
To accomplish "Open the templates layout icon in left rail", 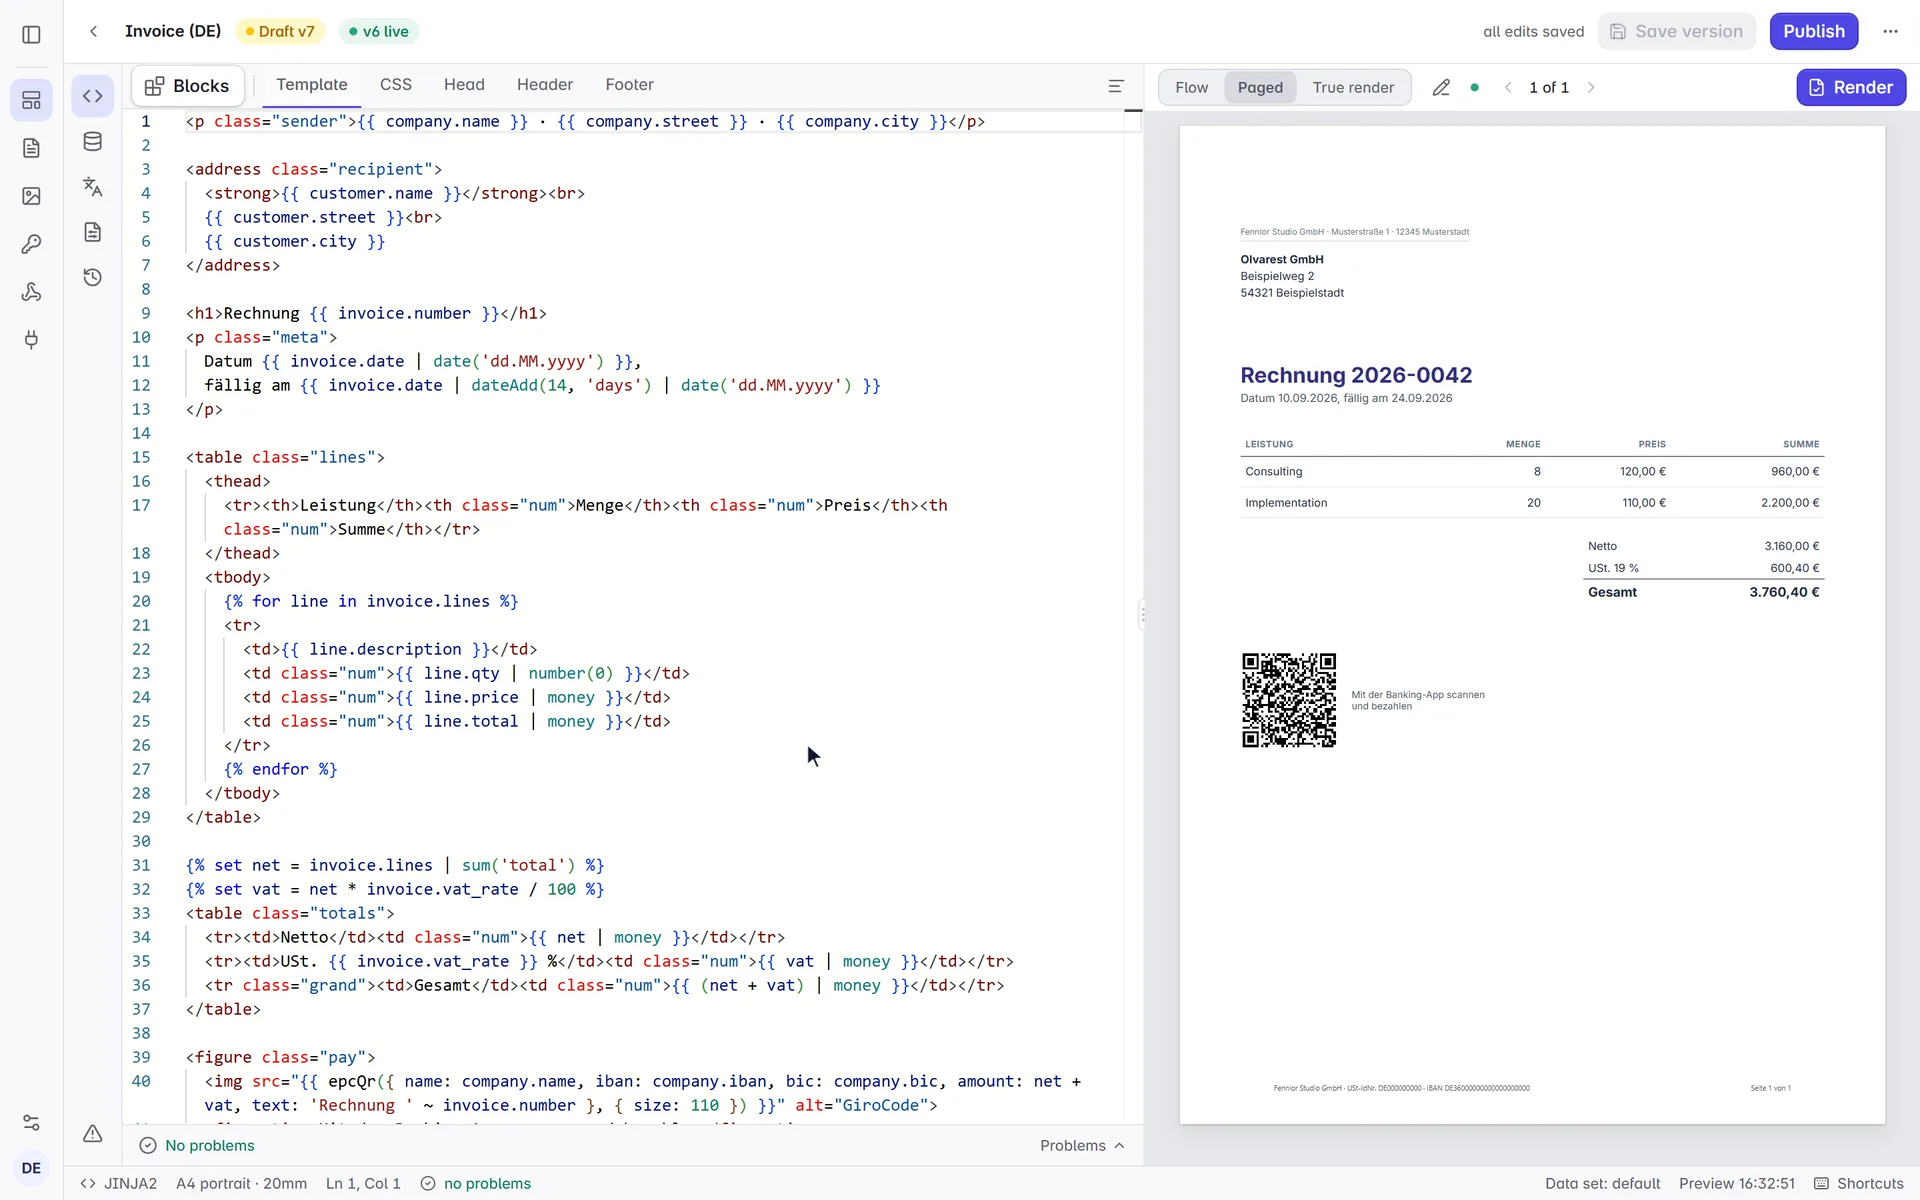I will [31, 100].
